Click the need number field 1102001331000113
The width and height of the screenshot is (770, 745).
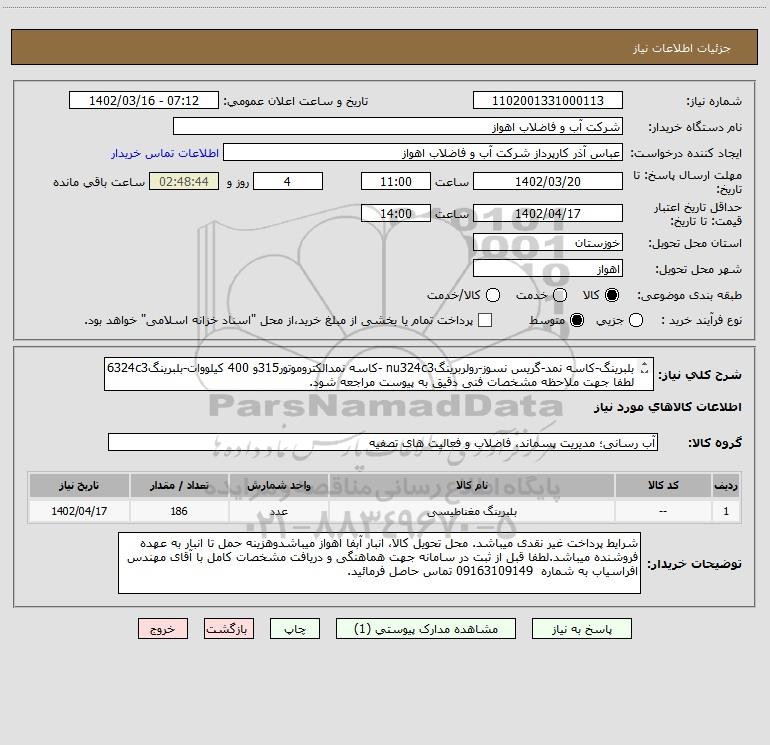pyautogui.click(x=548, y=101)
